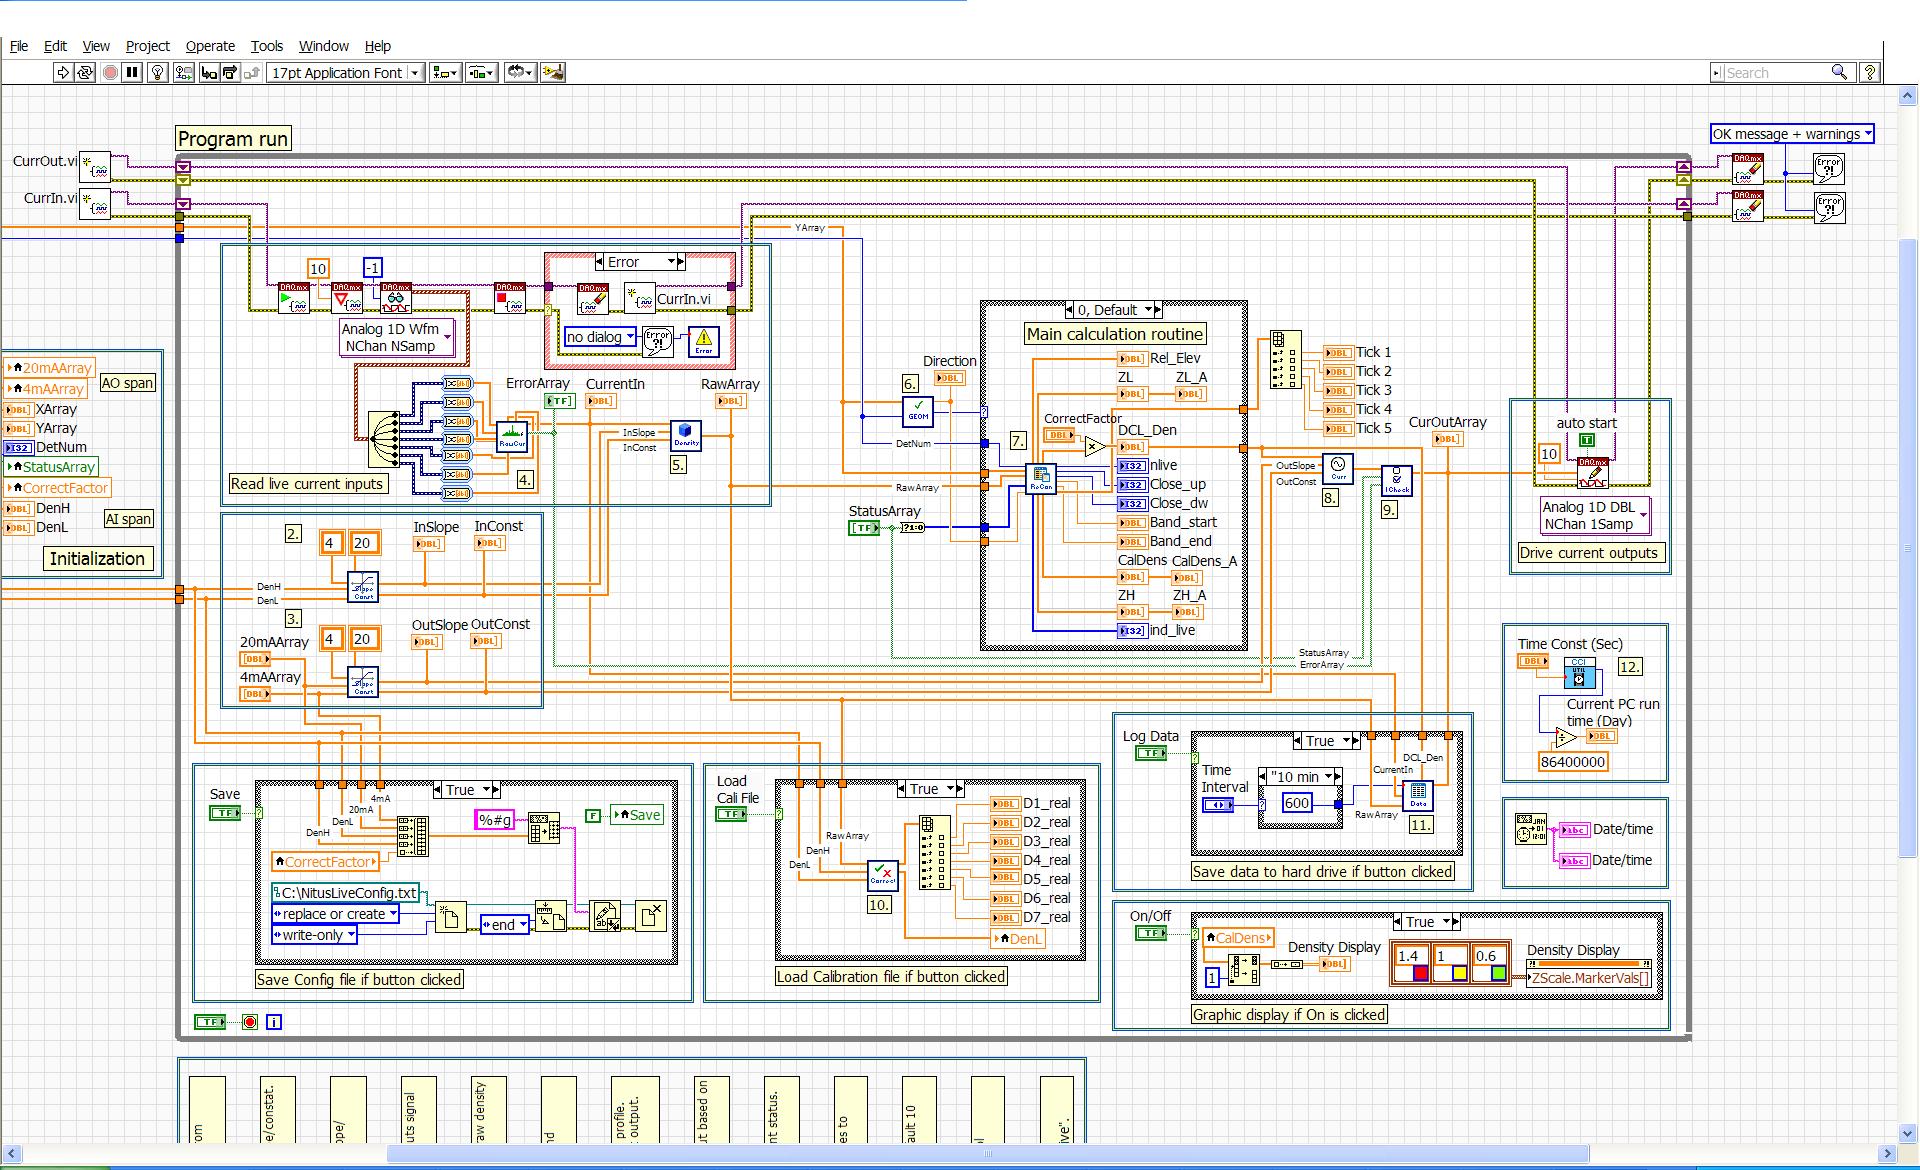The image size is (1920, 1170).
Task: Click the Clean Up Diagram broom icon
Action: (x=553, y=72)
